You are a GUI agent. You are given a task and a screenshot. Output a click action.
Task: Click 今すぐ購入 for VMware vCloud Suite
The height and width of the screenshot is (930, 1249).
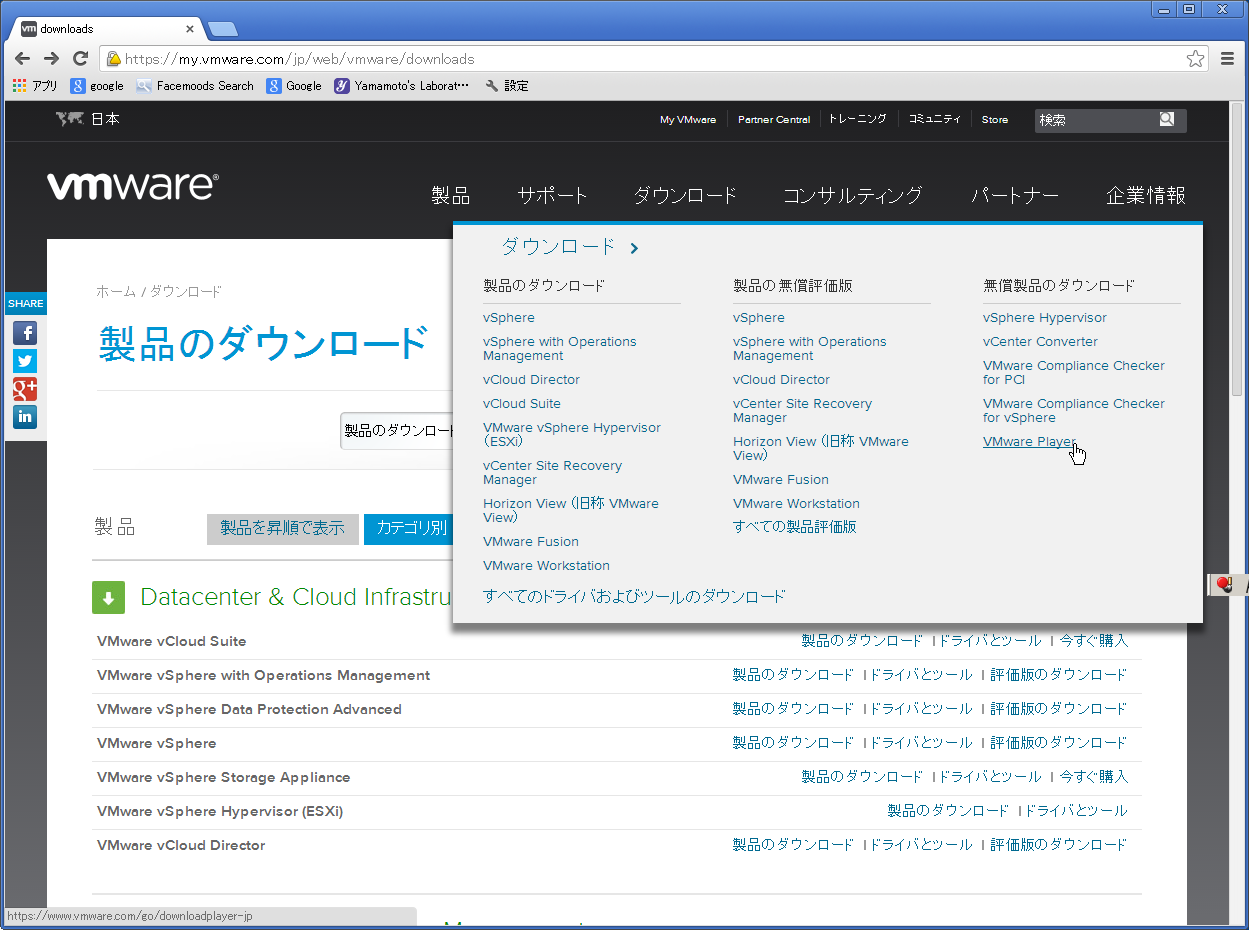1094,641
